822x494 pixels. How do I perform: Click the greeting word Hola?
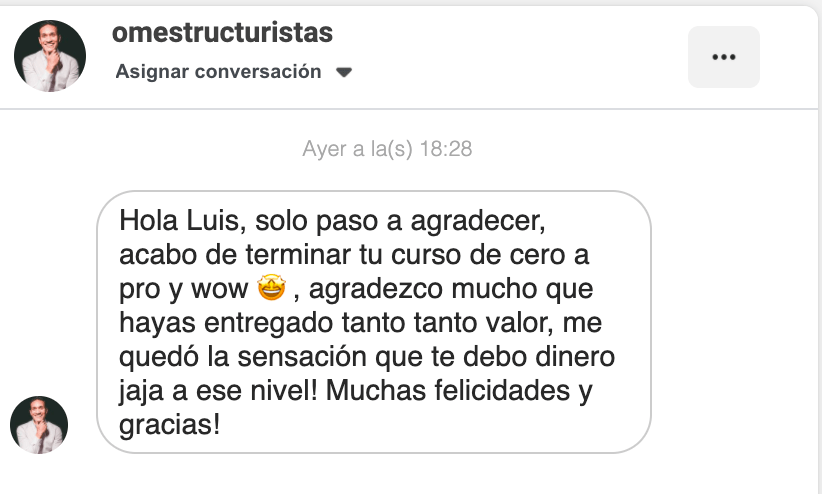tap(148, 221)
